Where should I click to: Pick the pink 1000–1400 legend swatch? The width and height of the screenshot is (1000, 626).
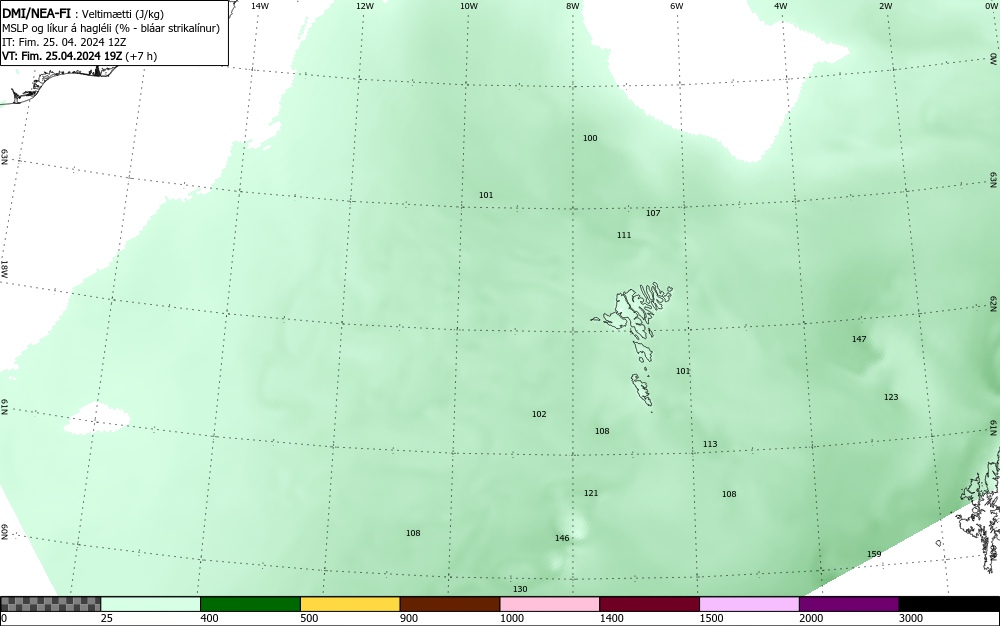[550, 604]
